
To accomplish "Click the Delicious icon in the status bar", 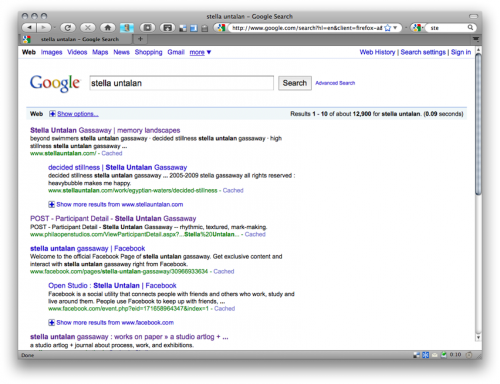I will point(417,355).
